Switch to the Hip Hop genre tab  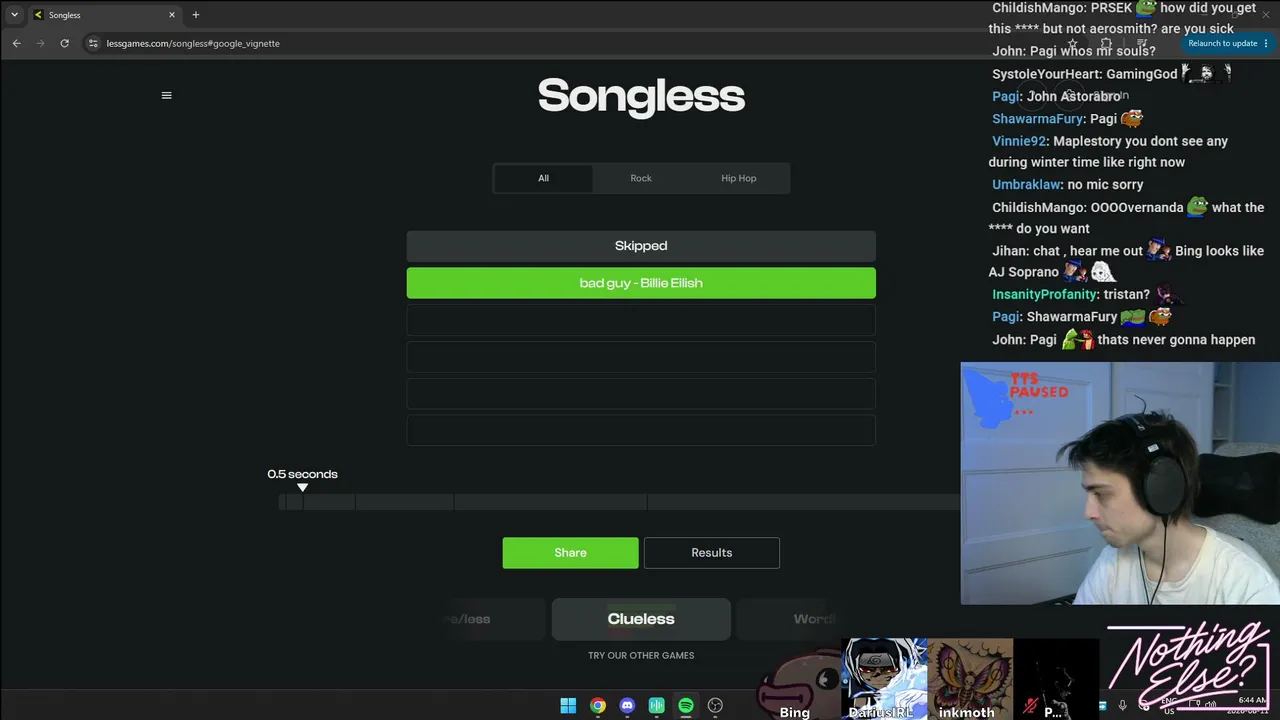tap(739, 178)
